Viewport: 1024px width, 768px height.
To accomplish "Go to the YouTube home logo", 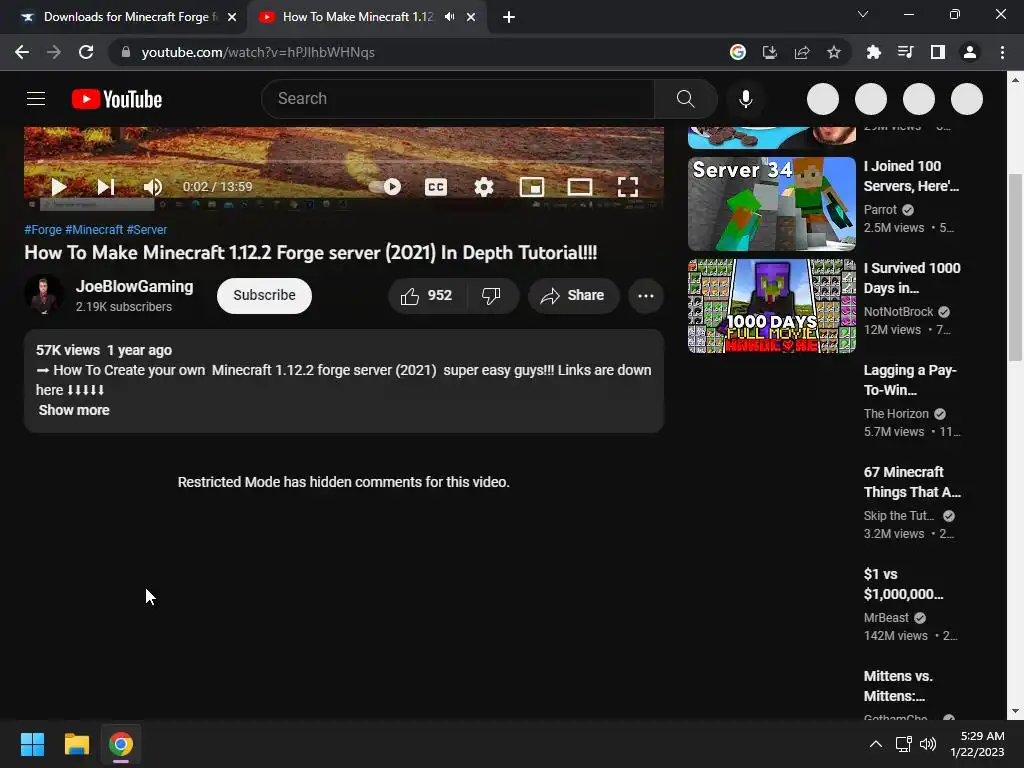I will tap(117, 99).
